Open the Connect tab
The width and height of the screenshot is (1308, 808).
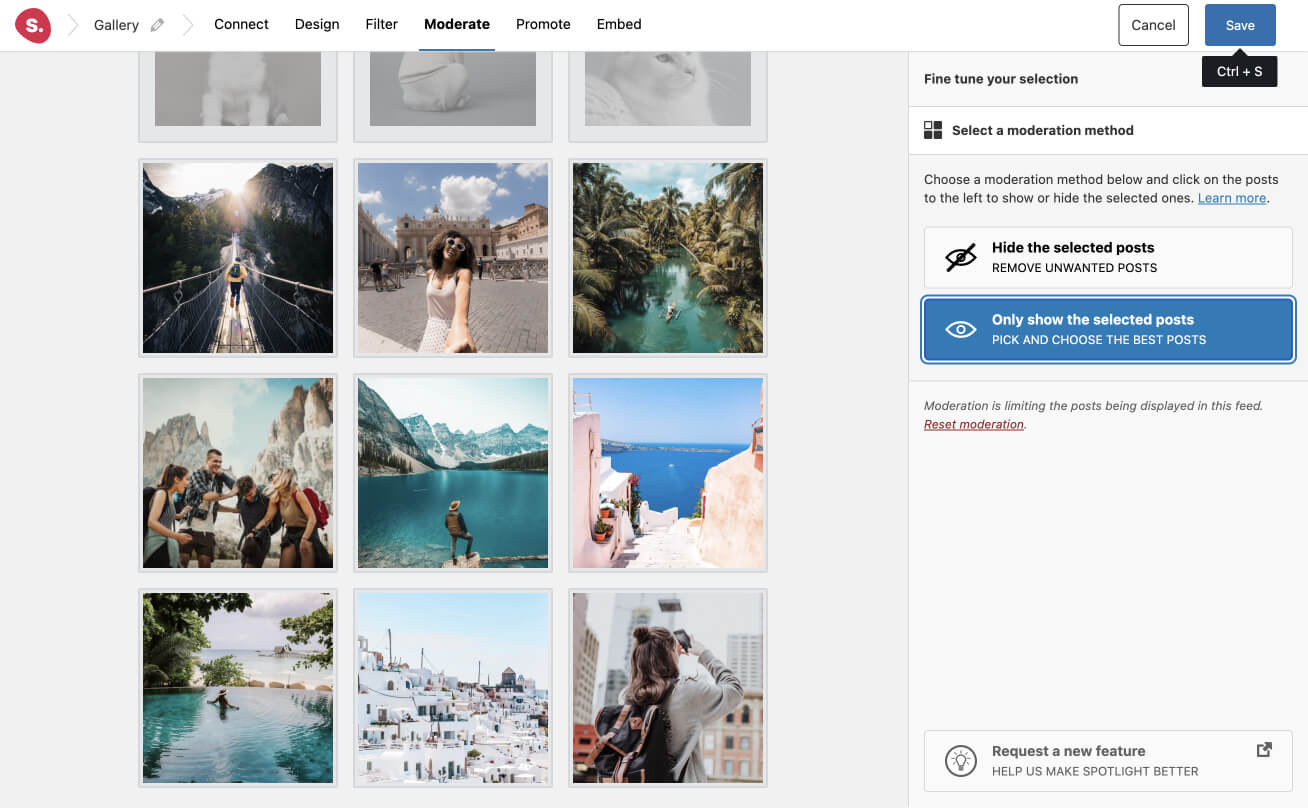[241, 24]
